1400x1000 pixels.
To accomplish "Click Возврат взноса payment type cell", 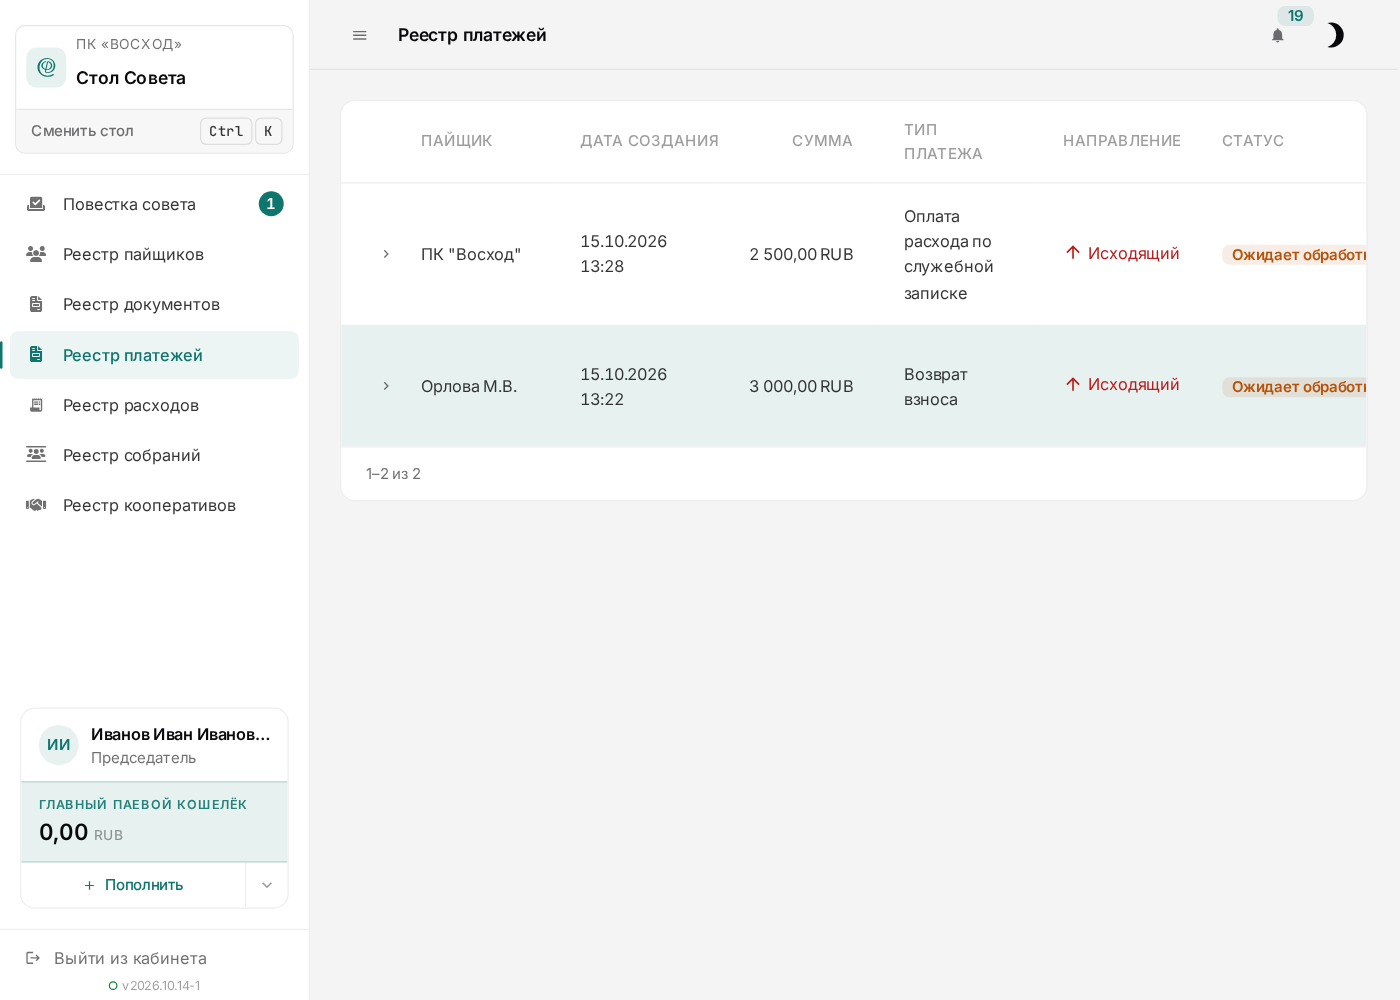I will 935,386.
